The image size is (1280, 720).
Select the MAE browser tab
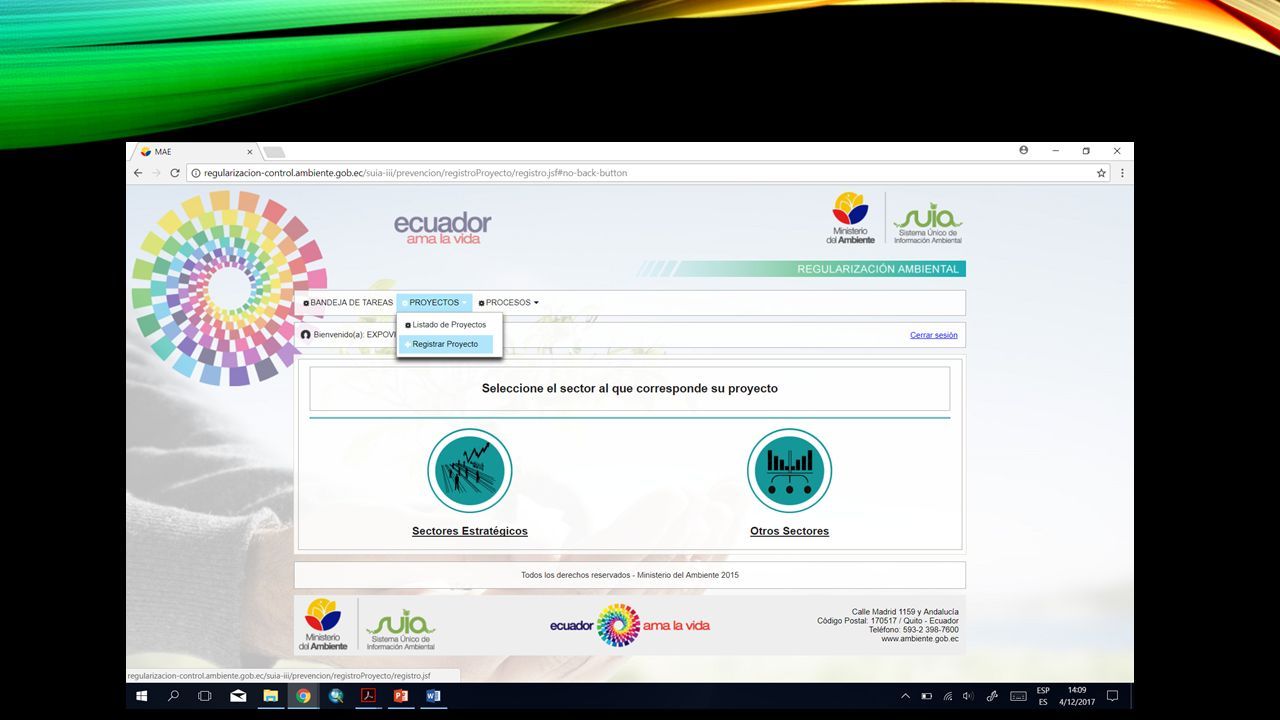pyautogui.click(x=196, y=152)
